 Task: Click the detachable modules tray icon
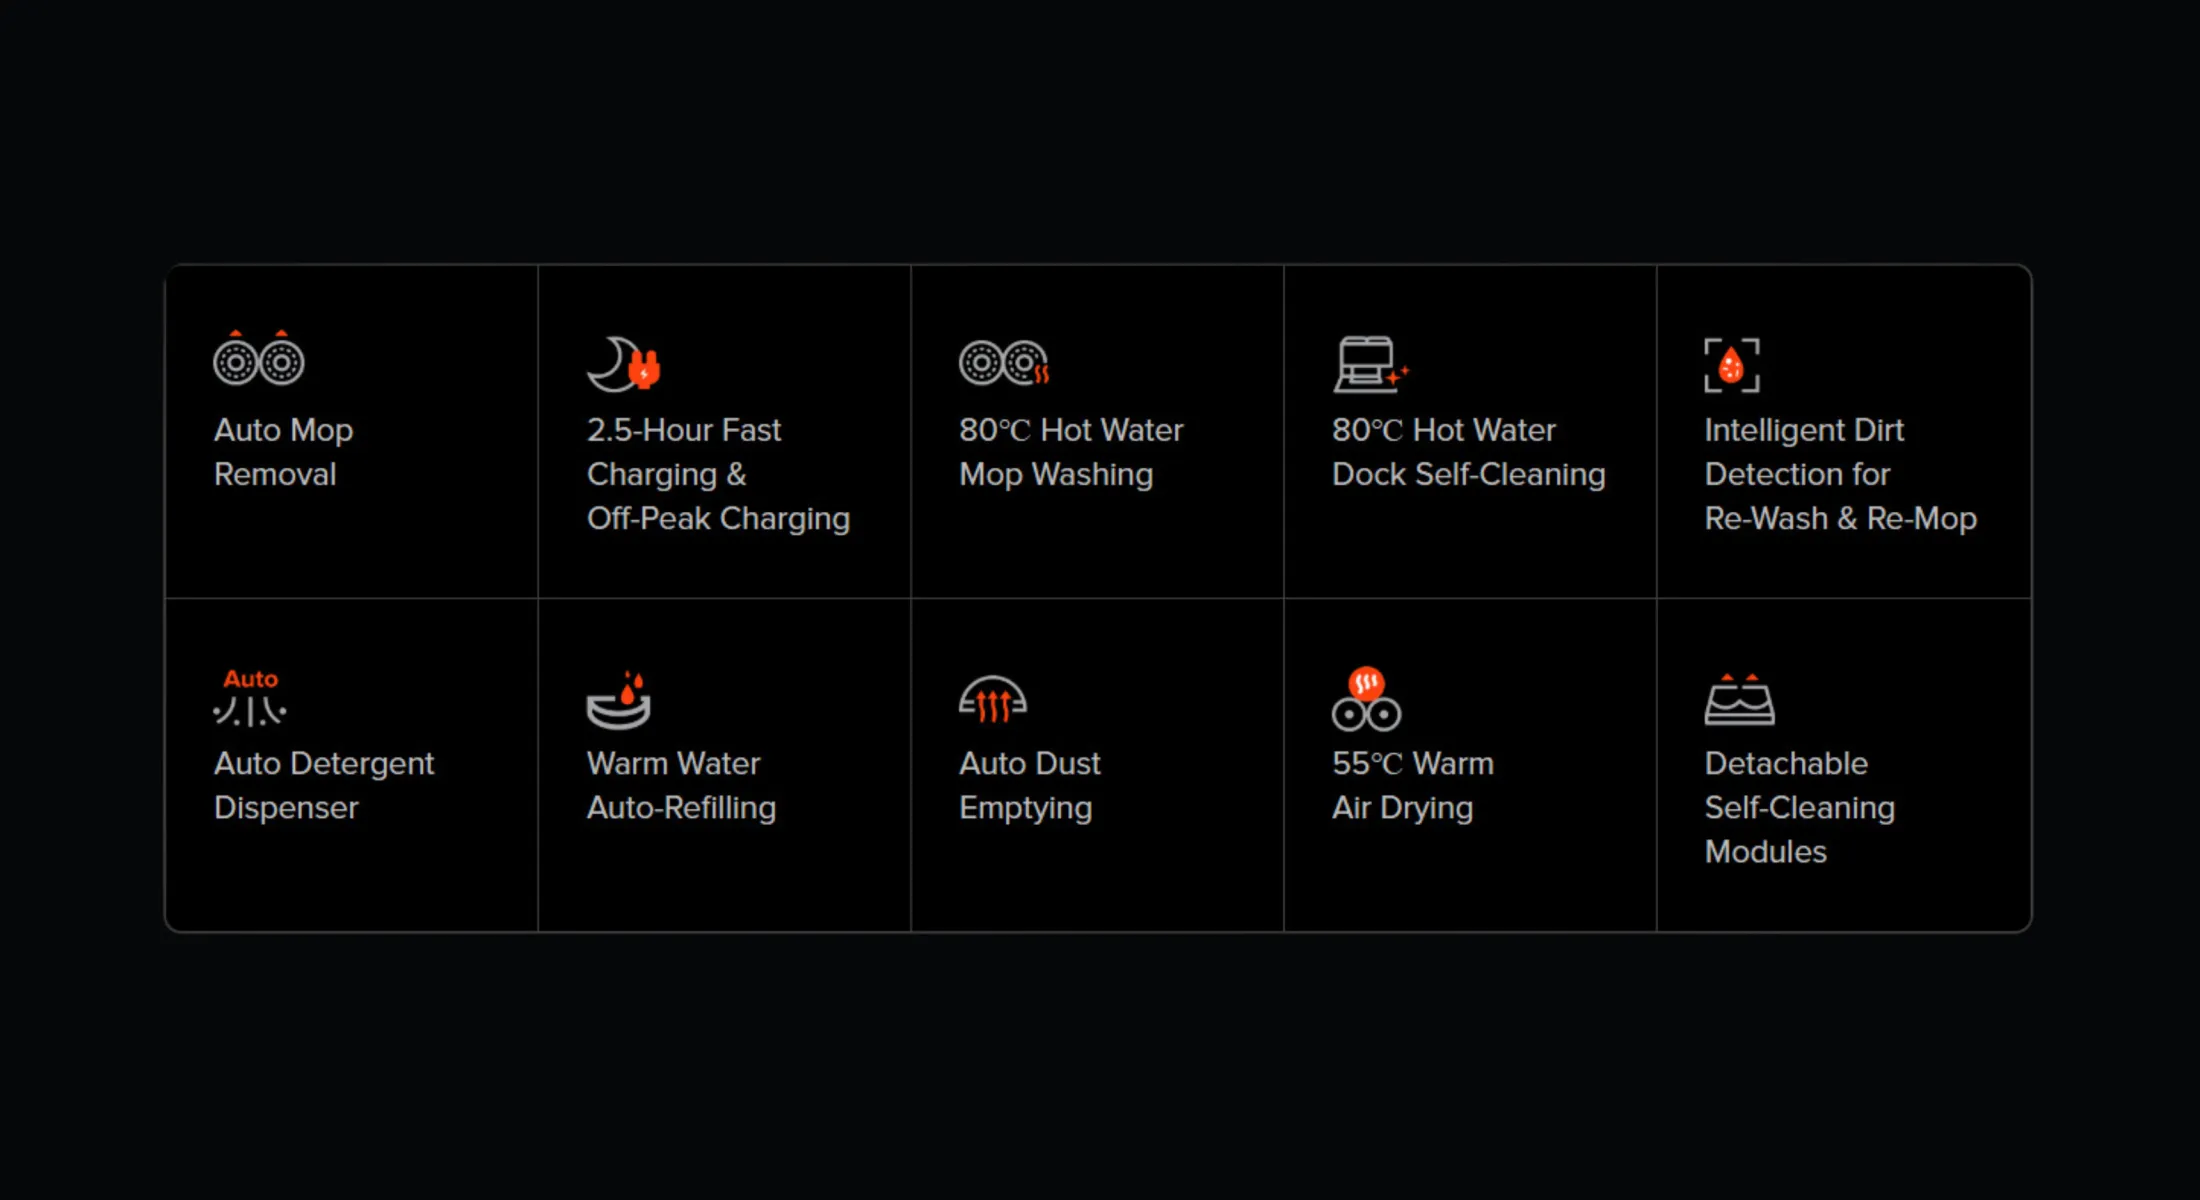(1740, 699)
